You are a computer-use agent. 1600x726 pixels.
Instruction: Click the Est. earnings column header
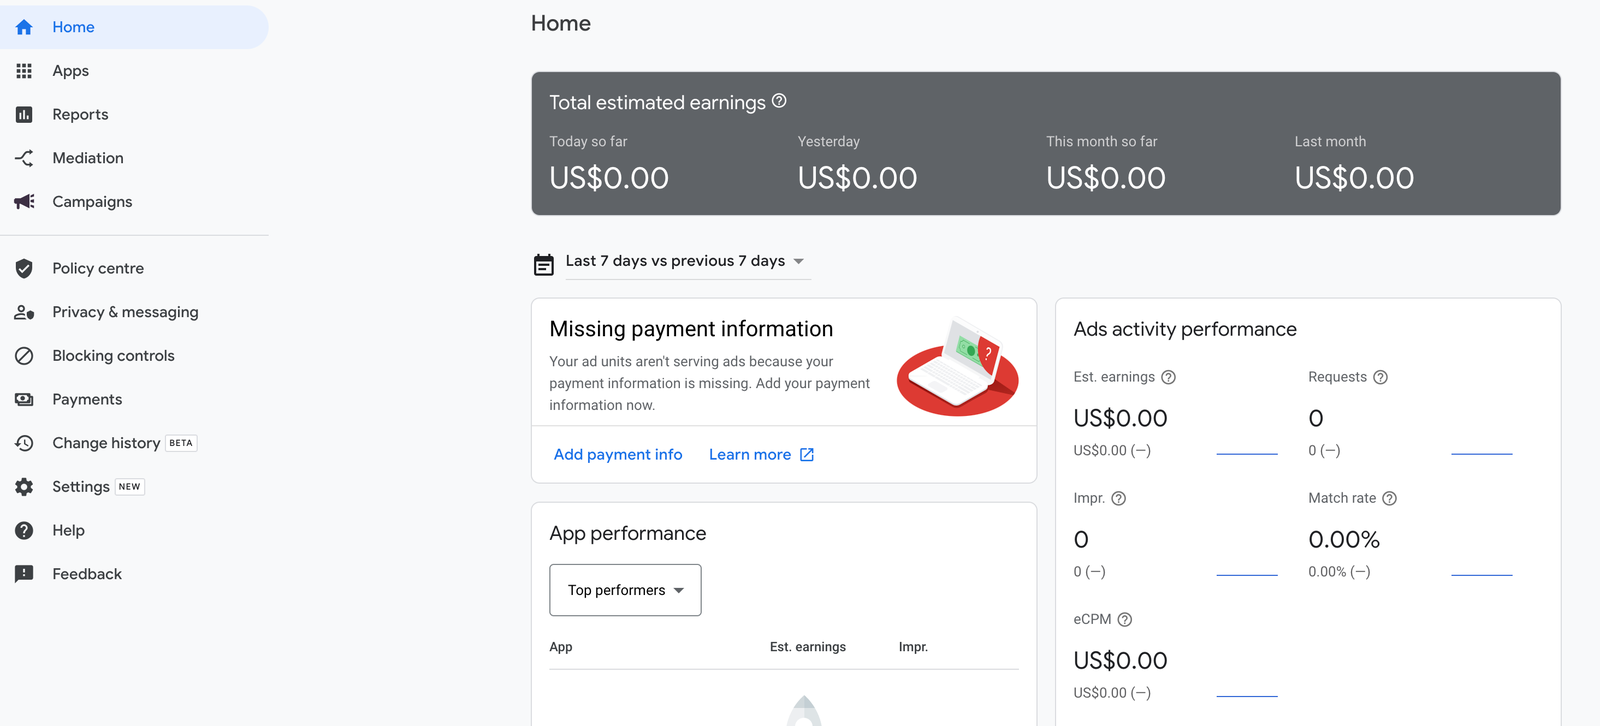[x=807, y=647]
